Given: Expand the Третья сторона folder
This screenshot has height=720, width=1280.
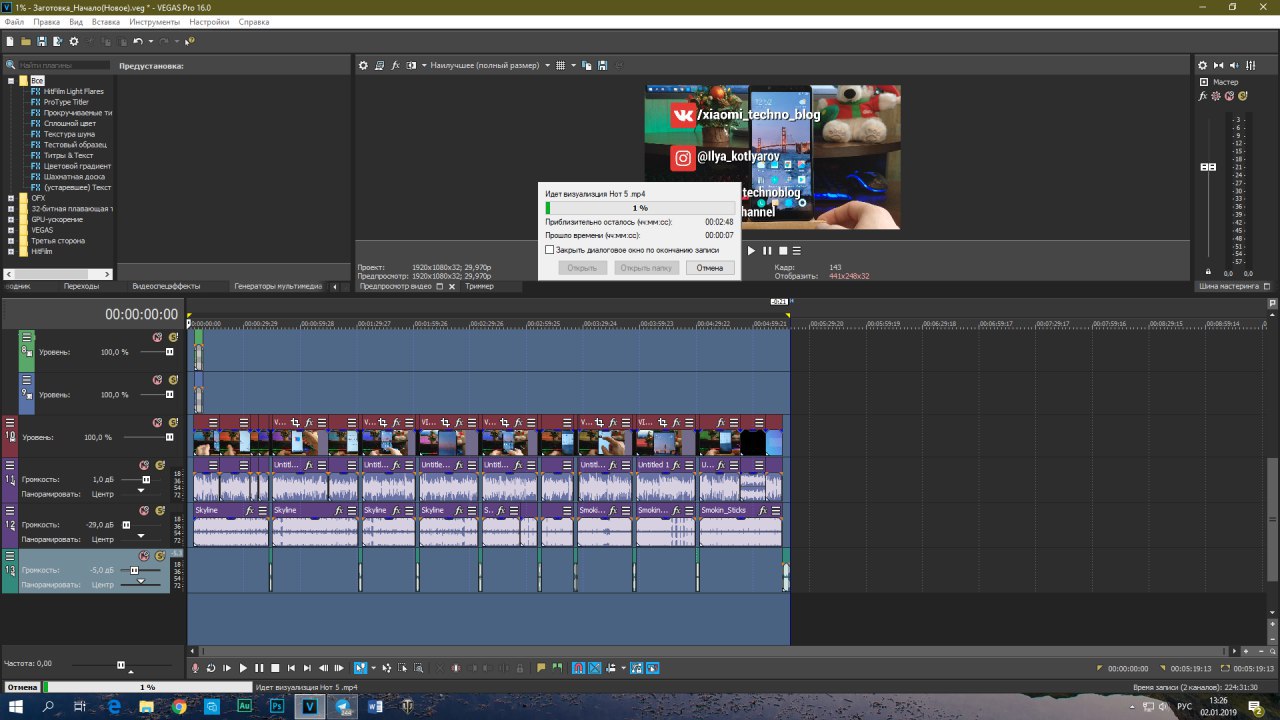Looking at the screenshot, I should click(11, 241).
